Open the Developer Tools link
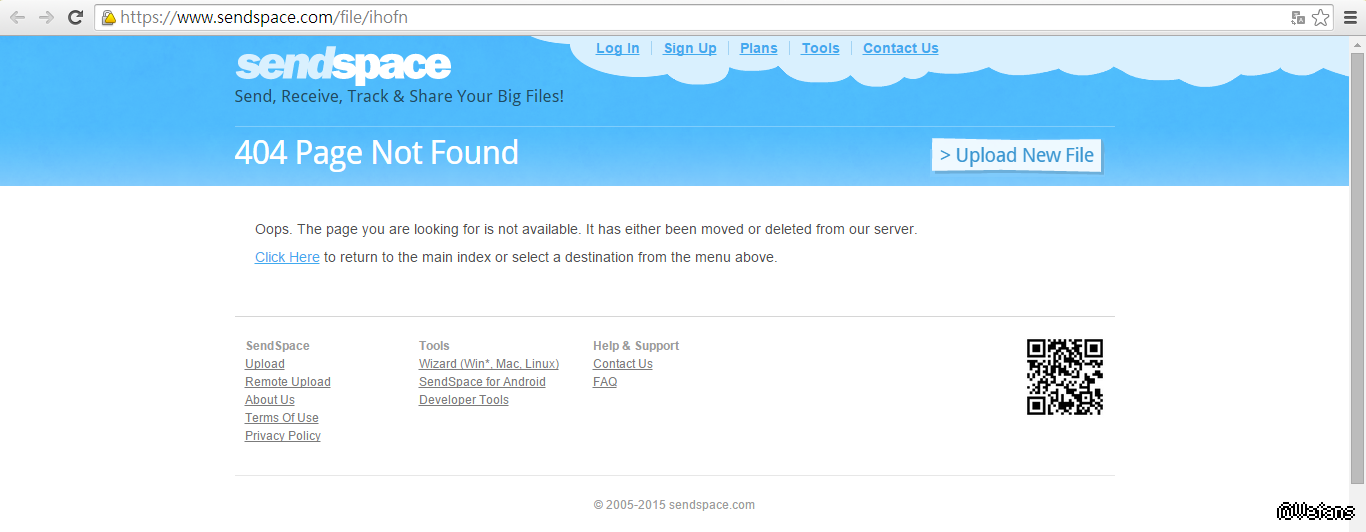This screenshot has width=1366, height=532. (x=464, y=400)
